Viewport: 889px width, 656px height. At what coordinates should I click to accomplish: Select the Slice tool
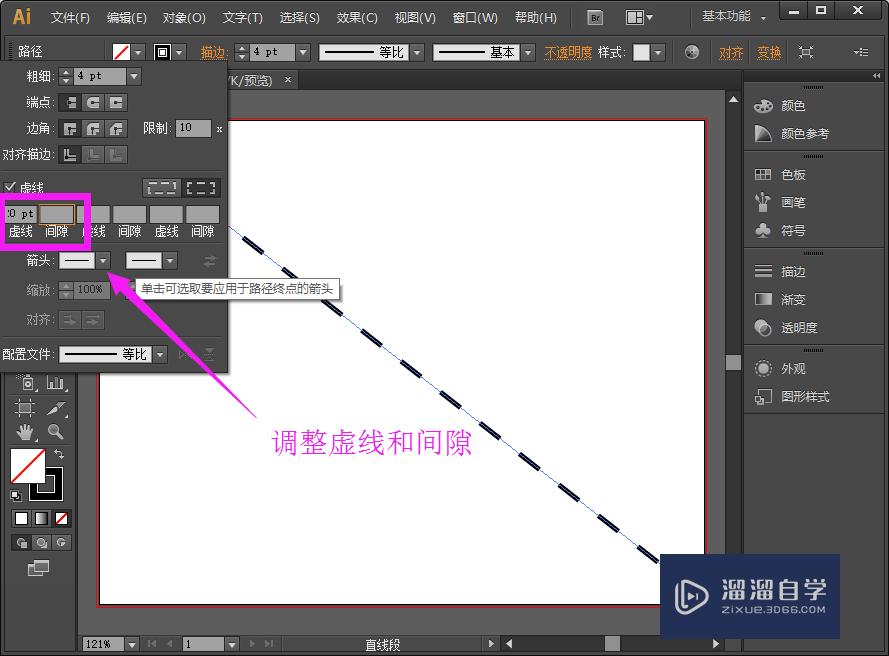pos(56,408)
